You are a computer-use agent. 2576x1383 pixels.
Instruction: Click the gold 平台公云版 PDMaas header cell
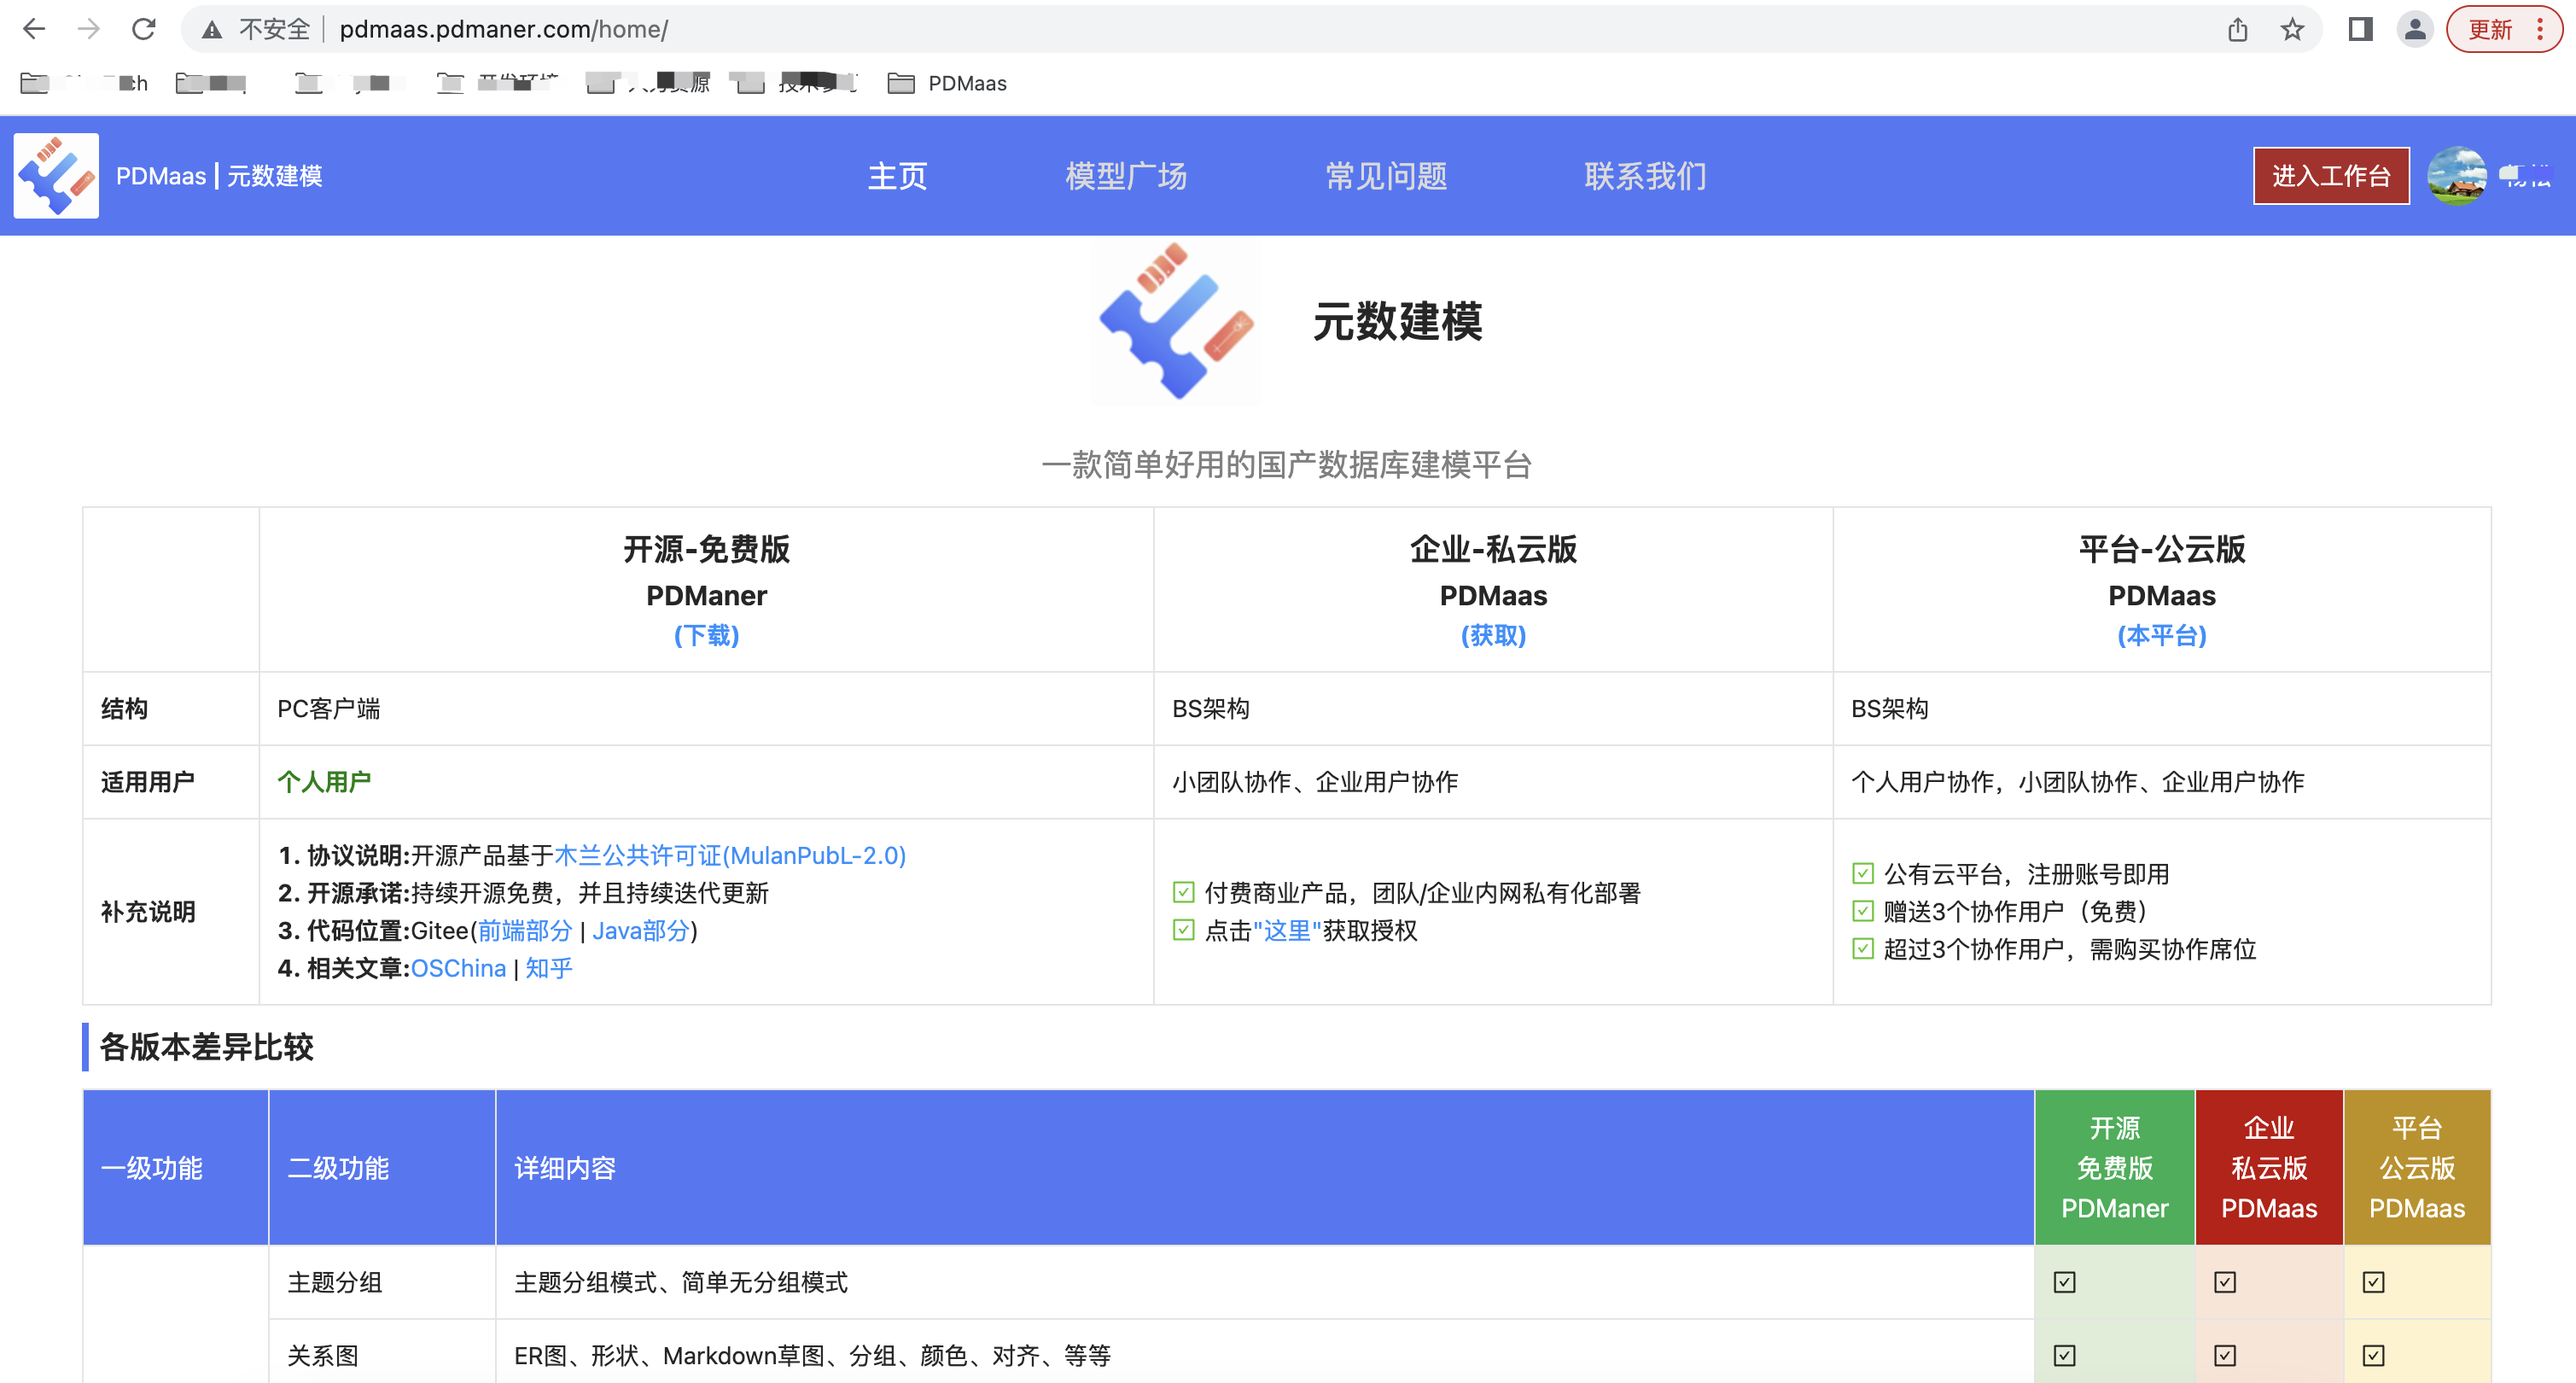tap(2417, 1168)
